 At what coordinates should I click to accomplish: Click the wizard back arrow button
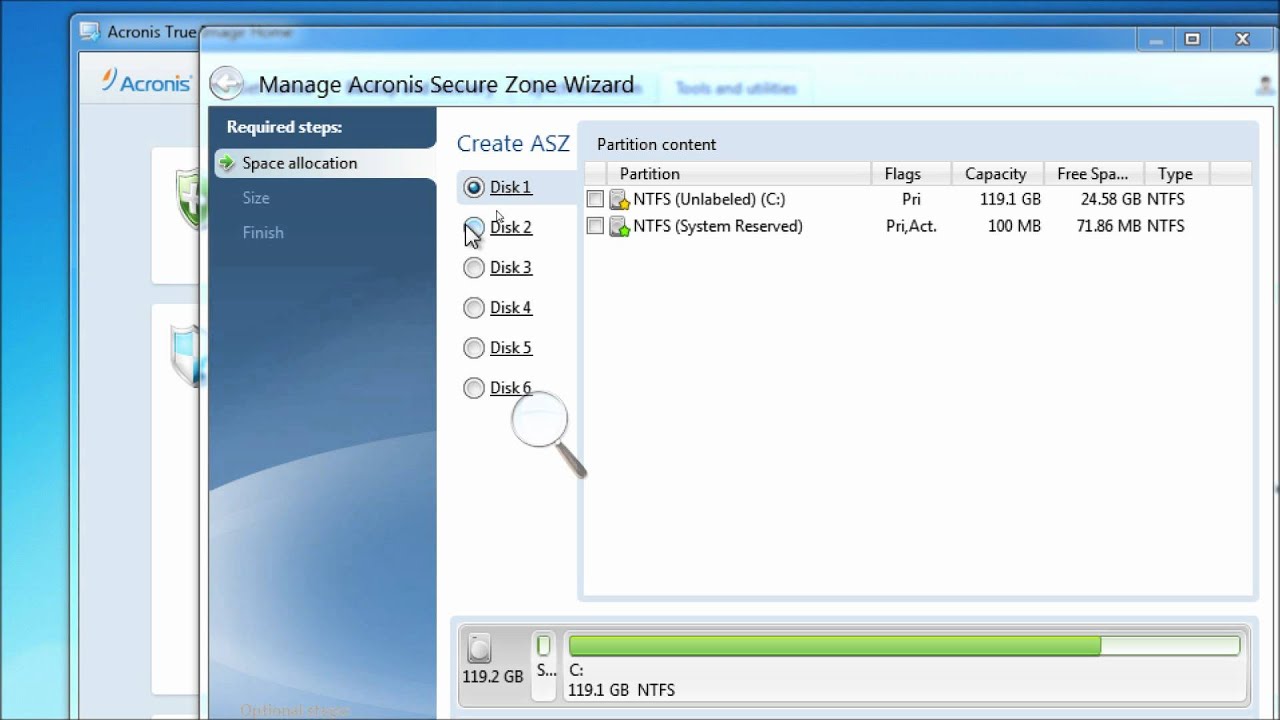coord(227,84)
